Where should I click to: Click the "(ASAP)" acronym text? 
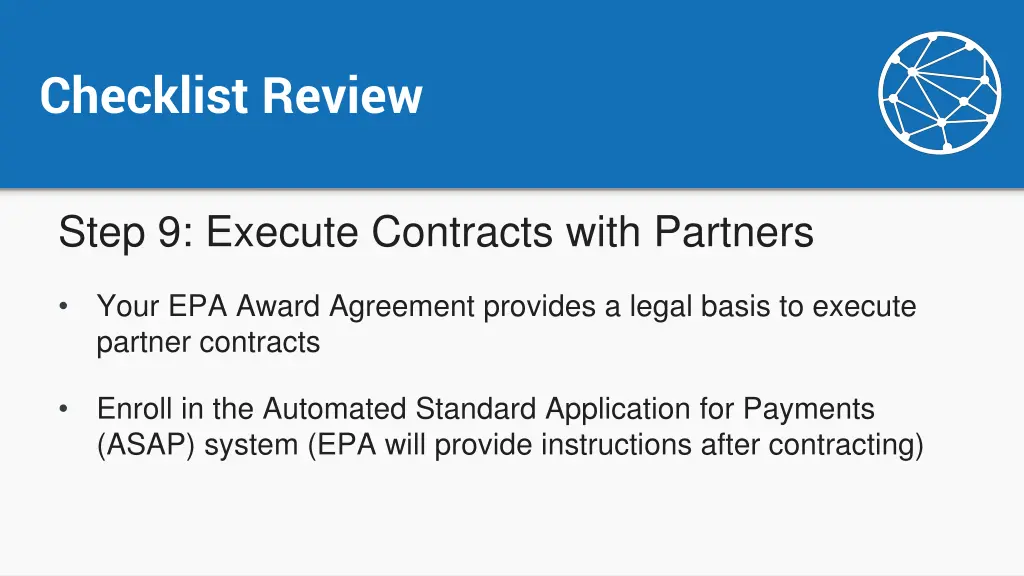point(146,445)
